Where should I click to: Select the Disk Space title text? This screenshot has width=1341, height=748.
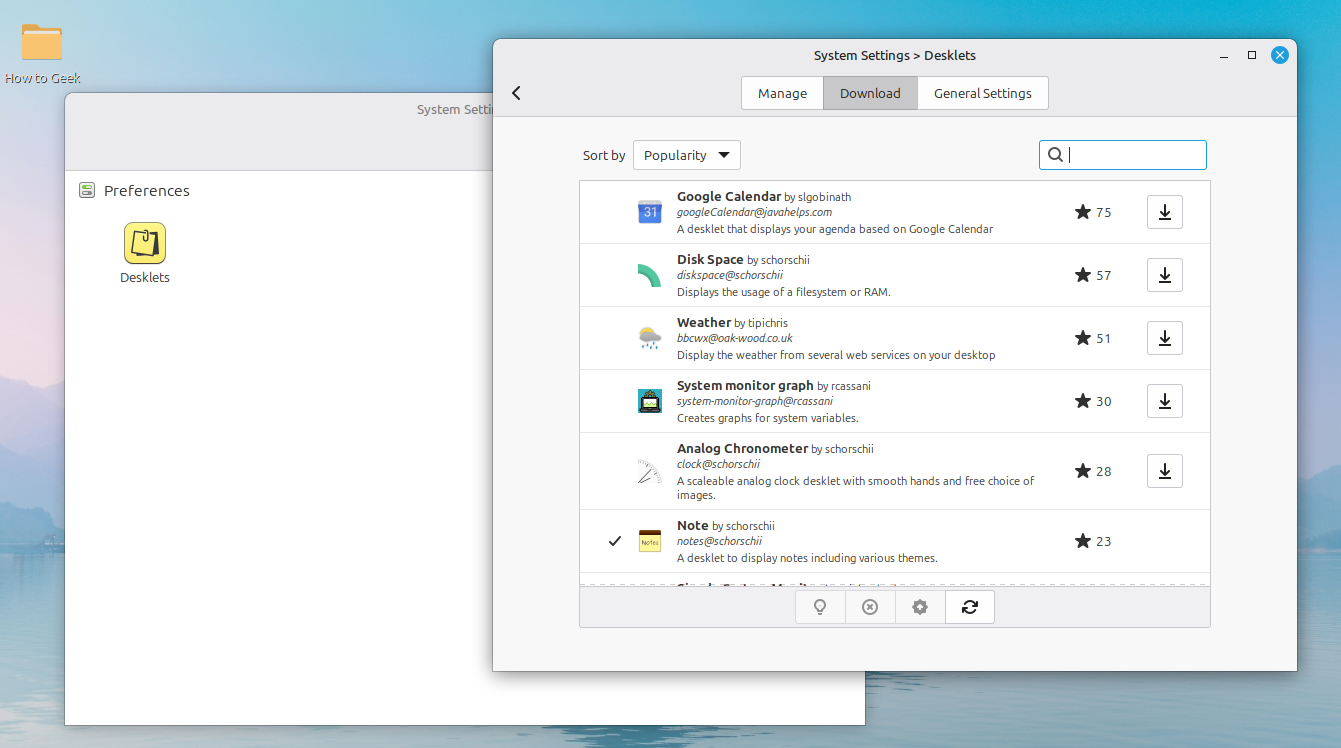[x=710, y=260]
